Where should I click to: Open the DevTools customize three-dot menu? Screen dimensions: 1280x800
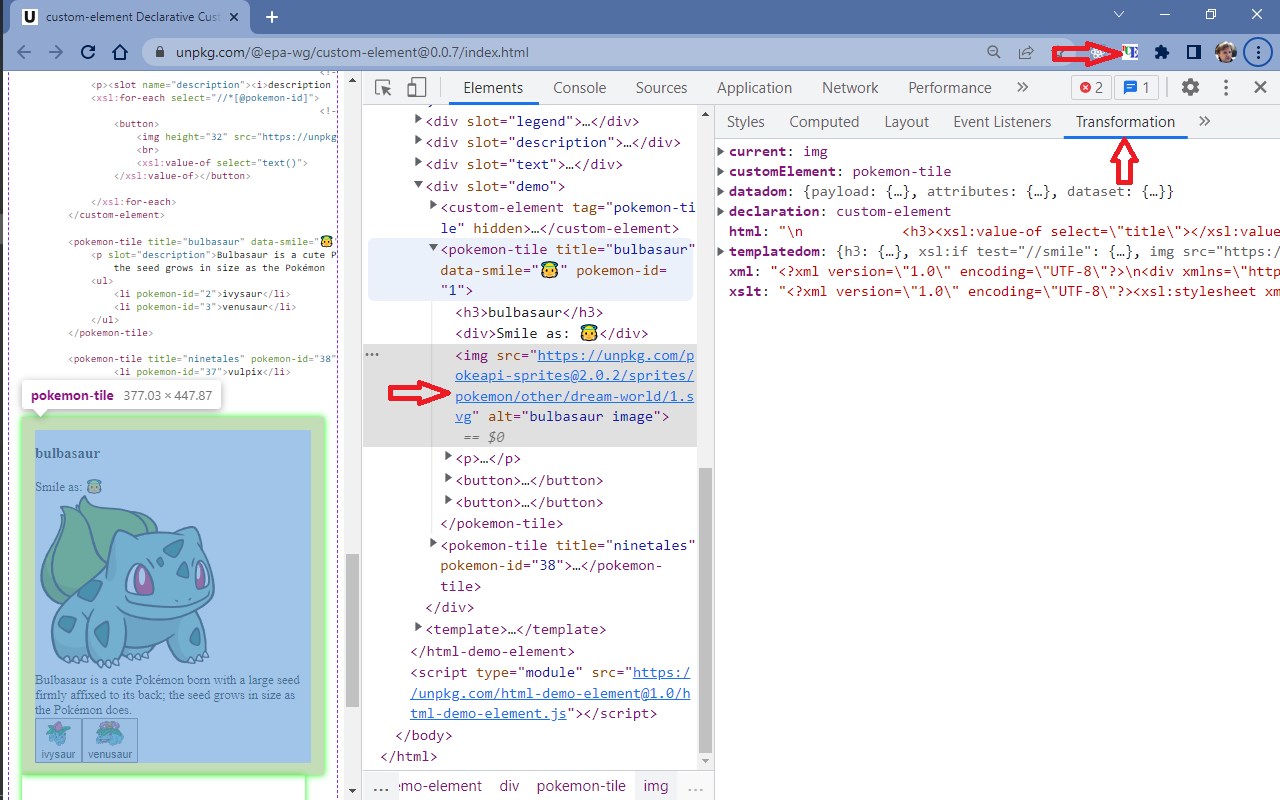1224,88
